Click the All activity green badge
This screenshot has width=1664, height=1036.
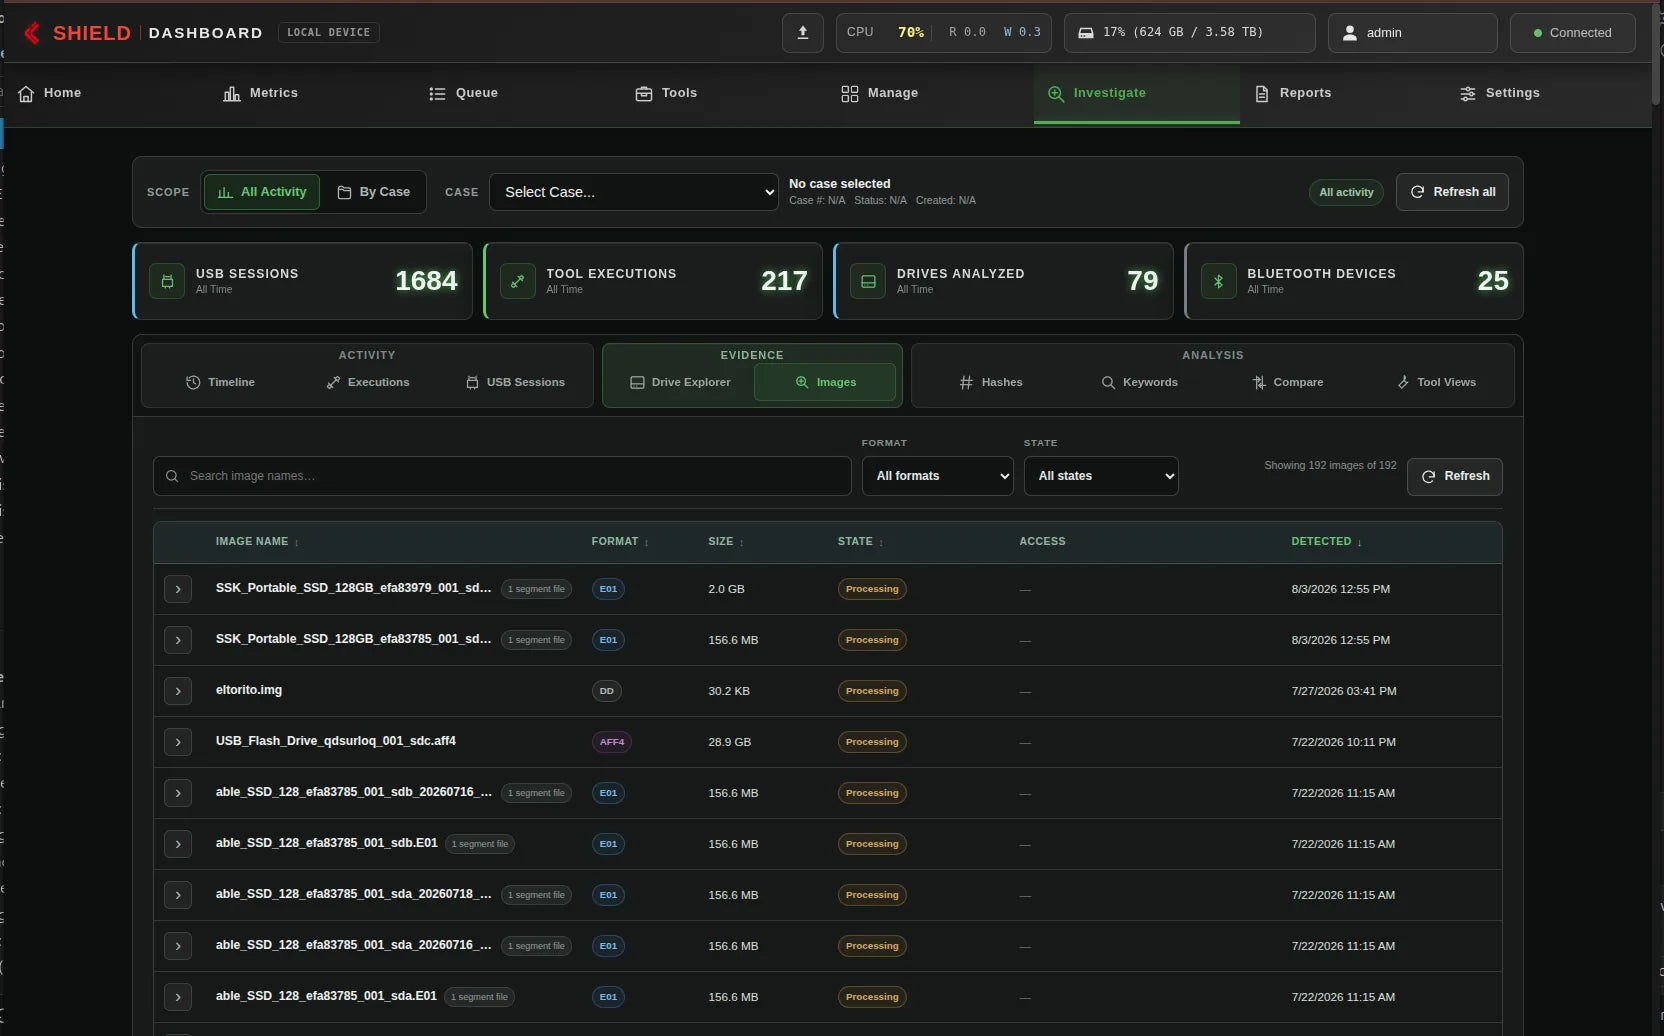1346,192
